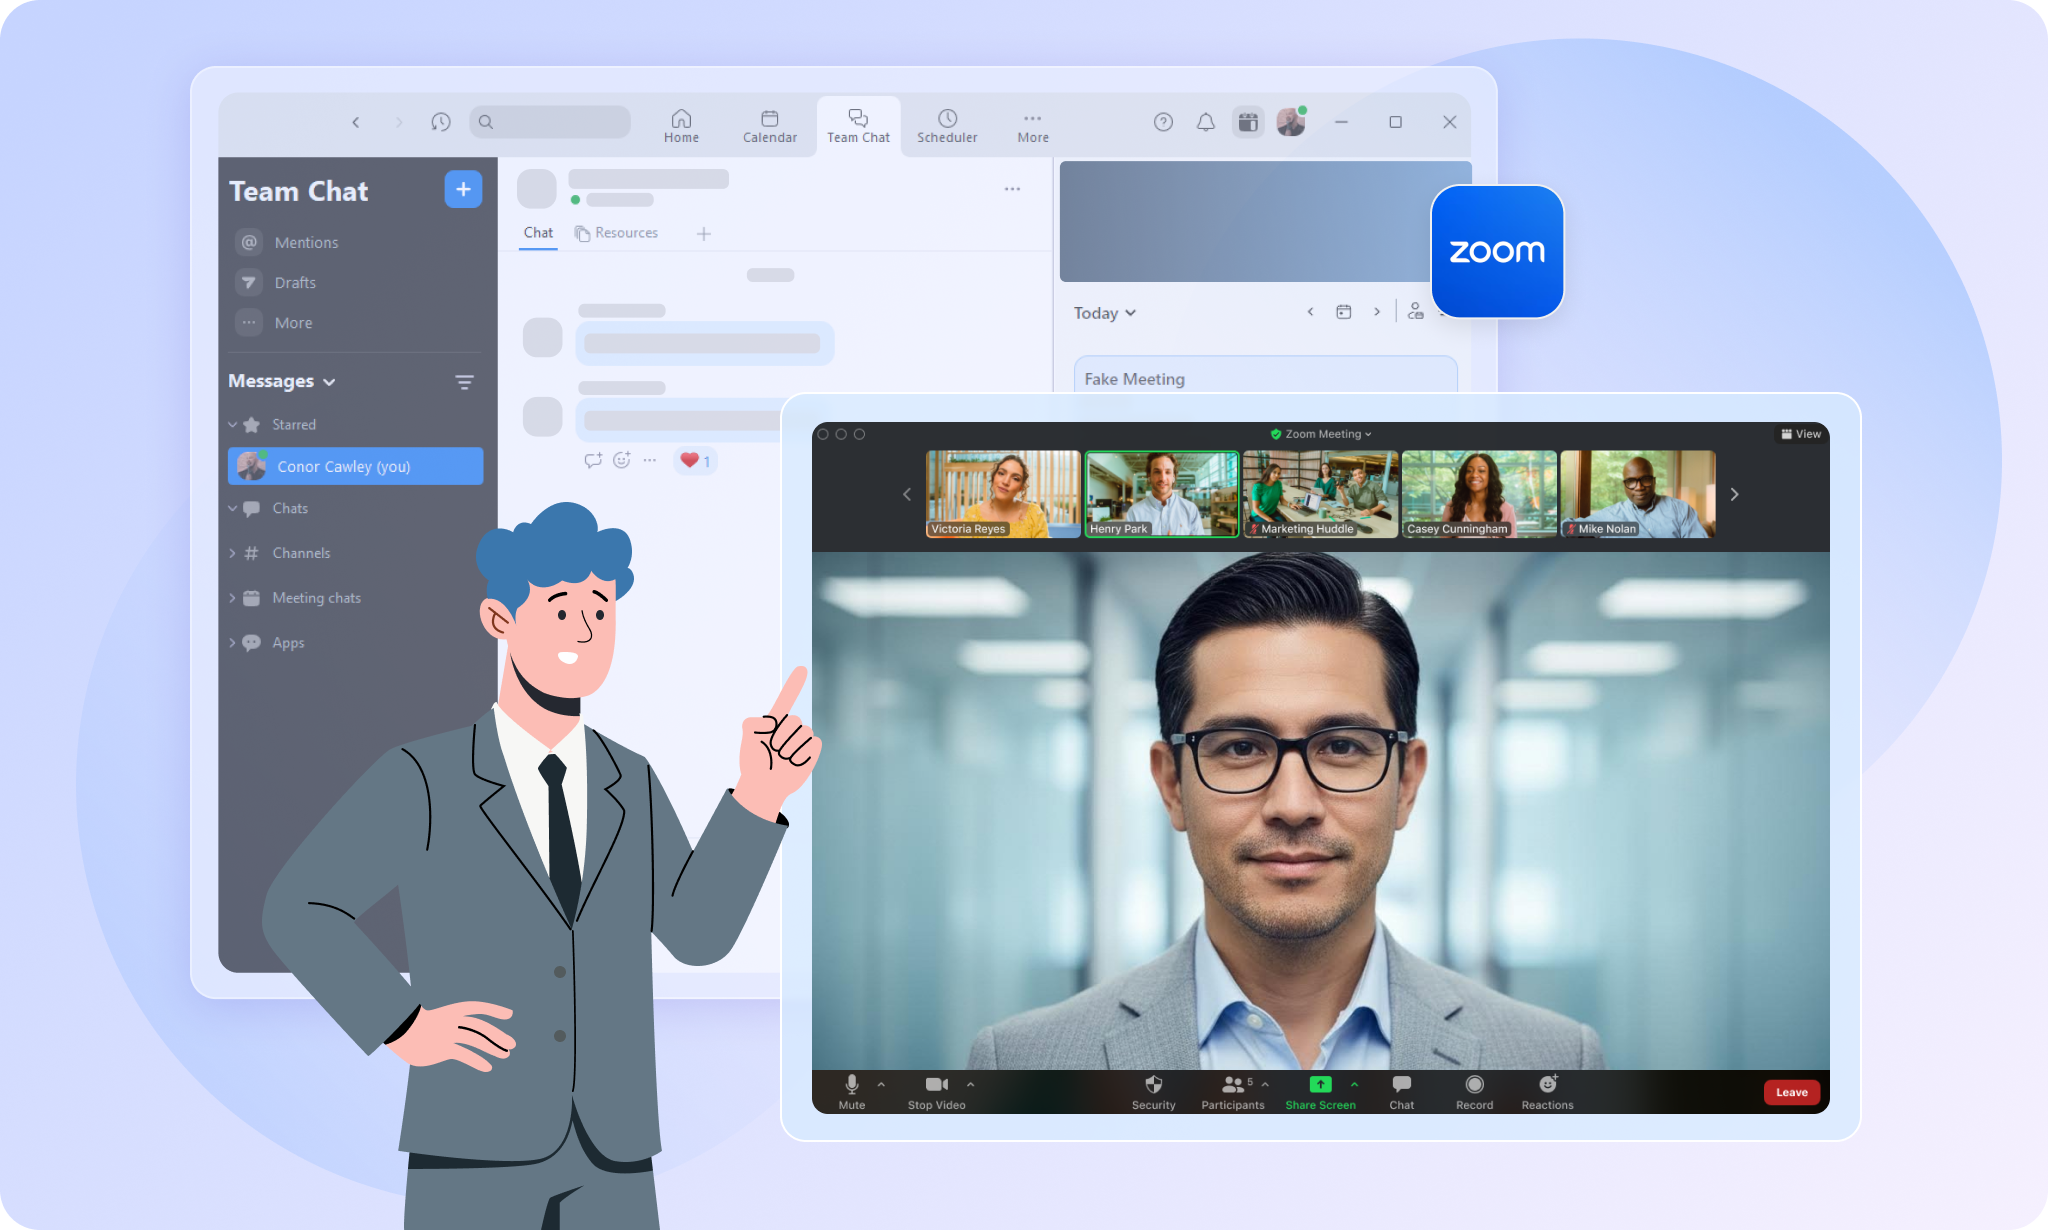Select the Conor Cawley (you) chat
Image resolution: width=2048 pixels, height=1230 pixels.
[355, 466]
